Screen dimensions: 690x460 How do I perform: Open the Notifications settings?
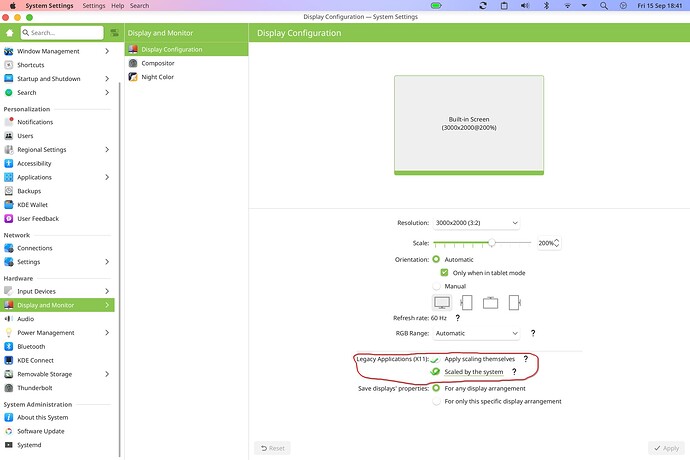57,122
